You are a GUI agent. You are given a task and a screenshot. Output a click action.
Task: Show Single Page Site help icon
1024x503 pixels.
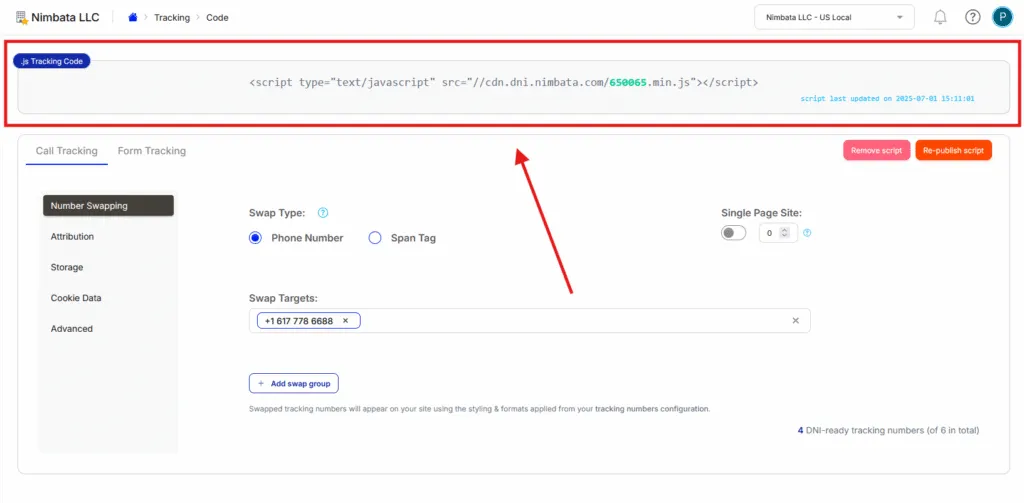click(x=807, y=233)
